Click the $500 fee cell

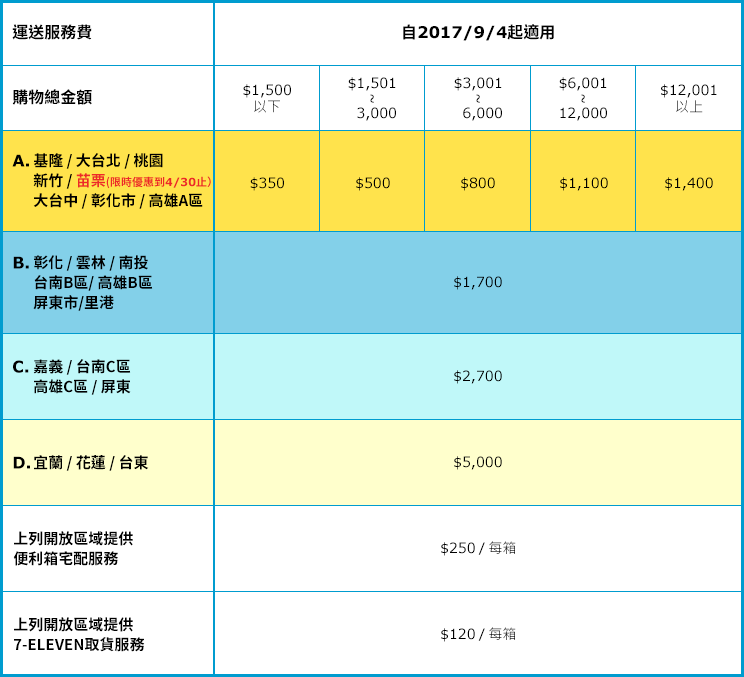[x=372, y=183]
